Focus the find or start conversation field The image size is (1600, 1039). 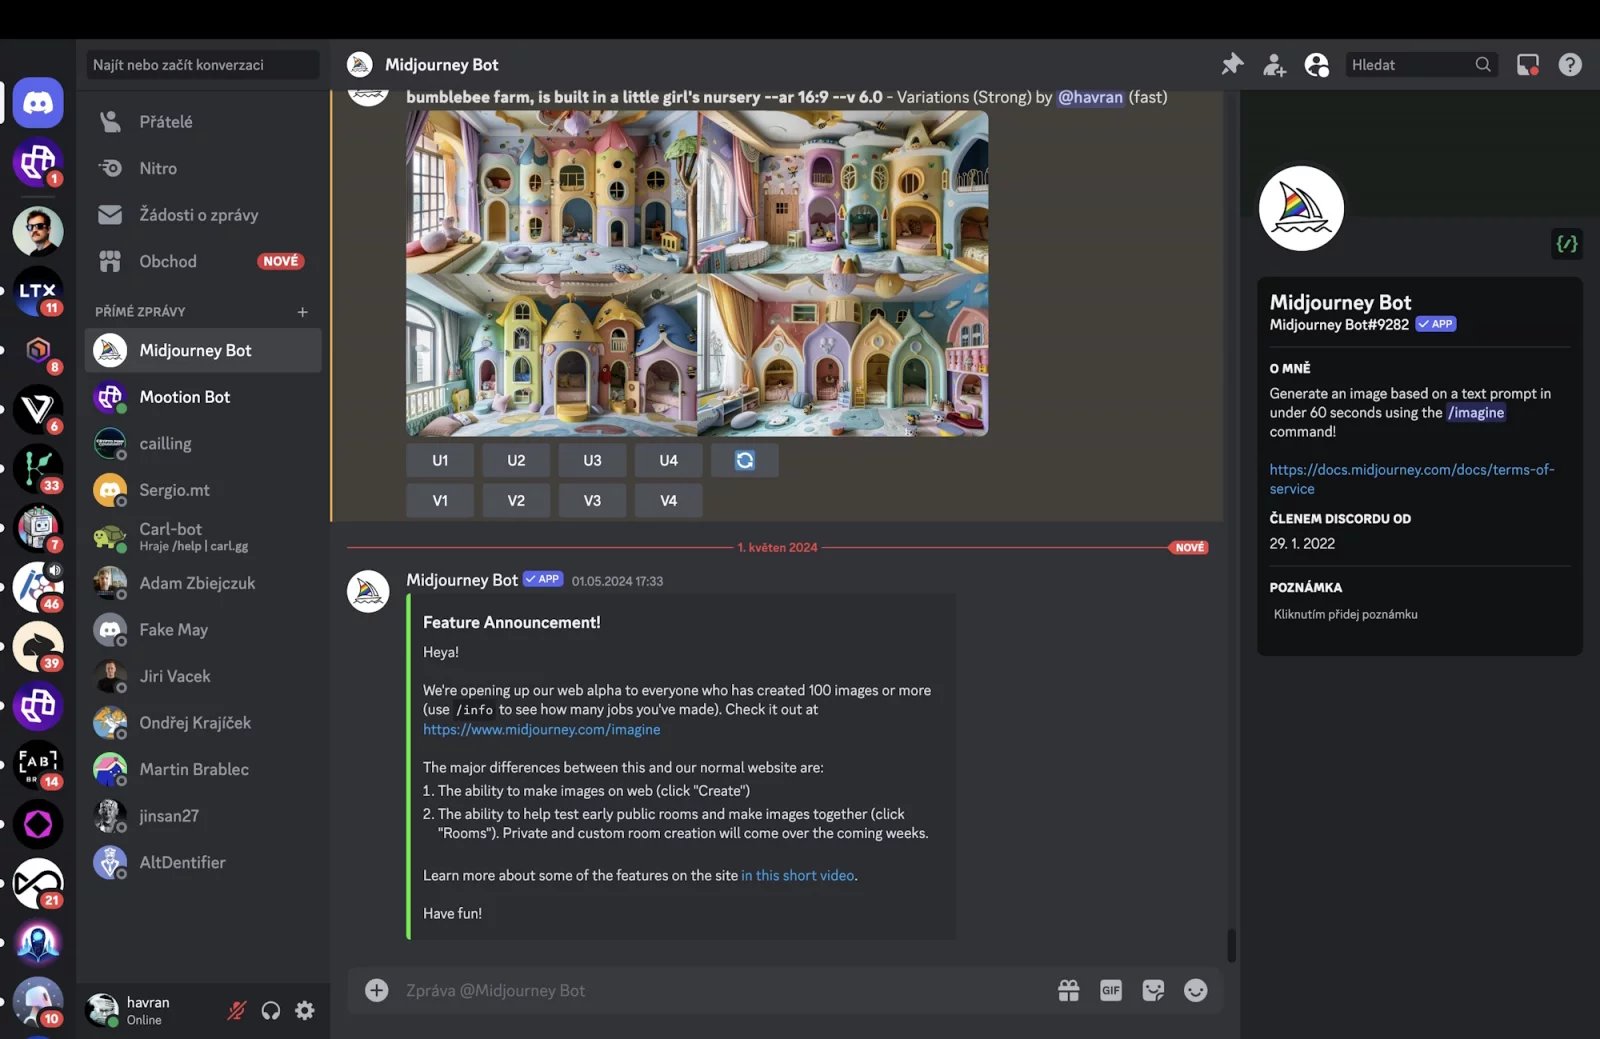click(x=203, y=65)
